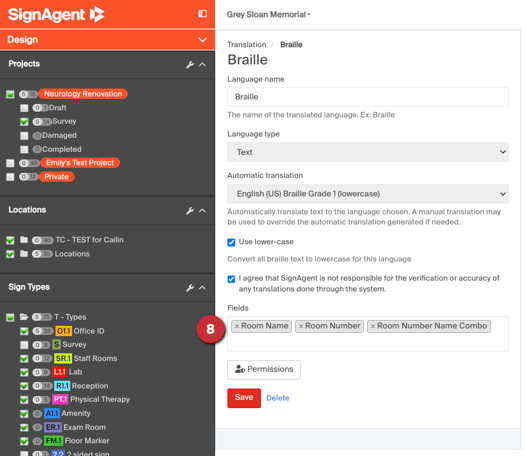Click the PT.1 Physical Therapy badge
526x456 pixels.
click(x=60, y=399)
